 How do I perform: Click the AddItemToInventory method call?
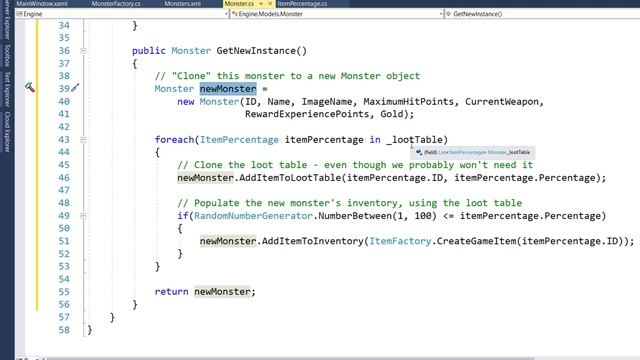click(x=312, y=241)
